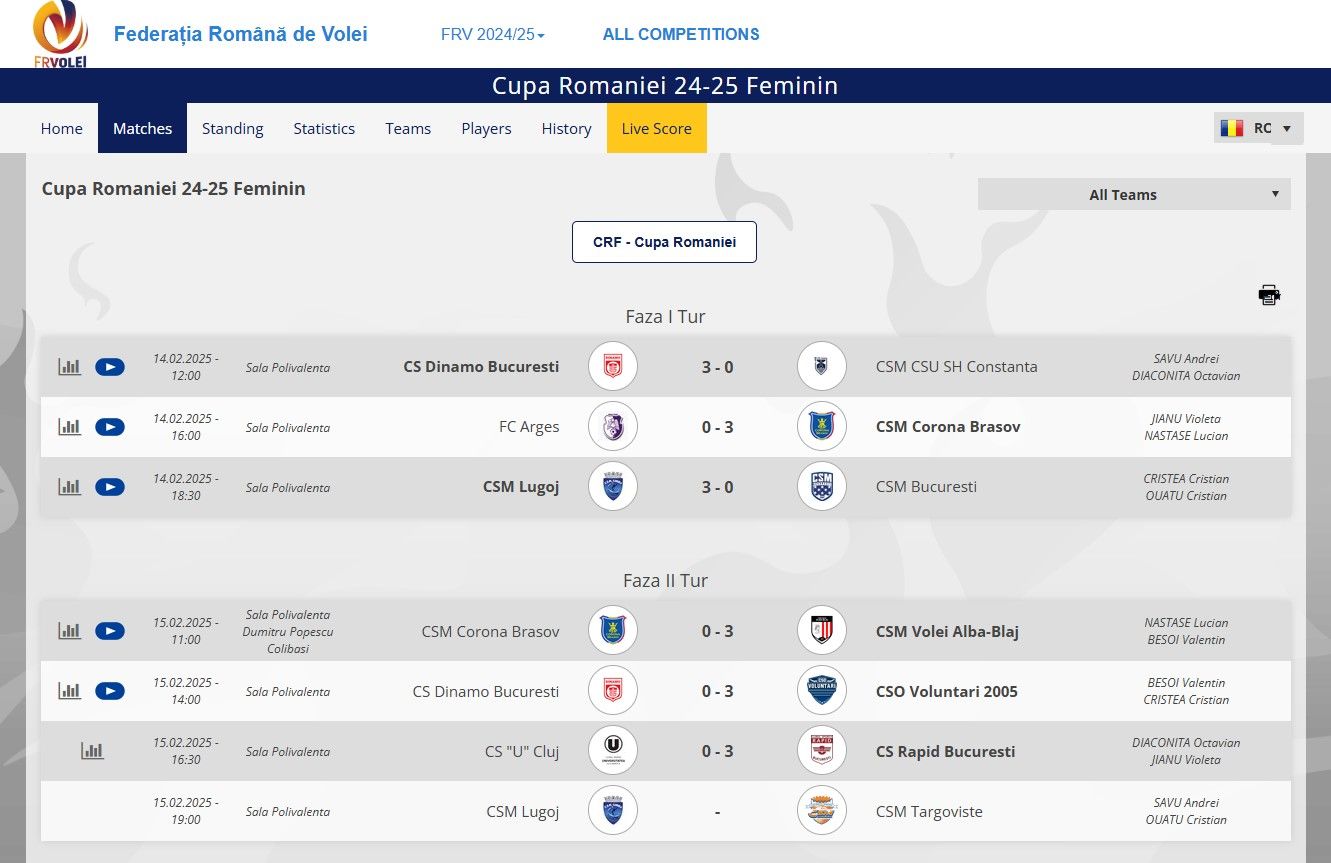The width and height of the screenshot is (1331, 863).
Task: Click the CSM Targoviste team logo
Action: tap(822, 811)
